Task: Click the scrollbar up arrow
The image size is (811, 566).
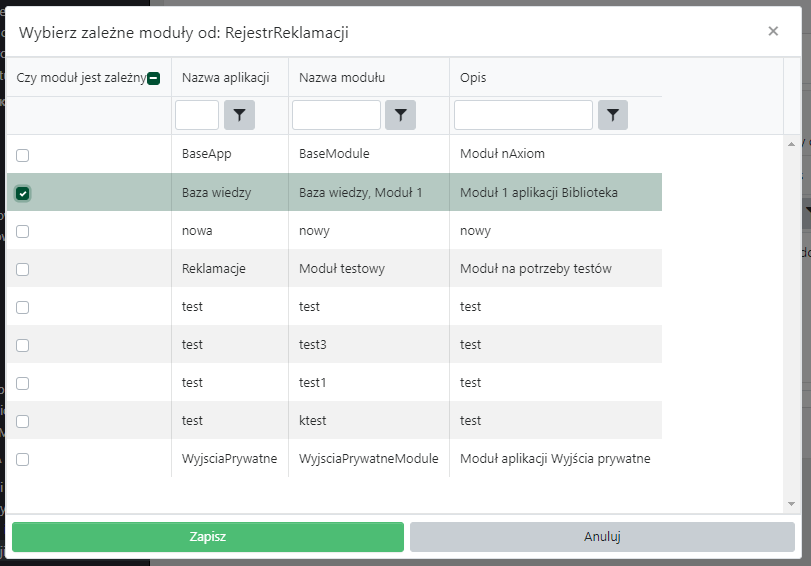Action: click(791, 144)
